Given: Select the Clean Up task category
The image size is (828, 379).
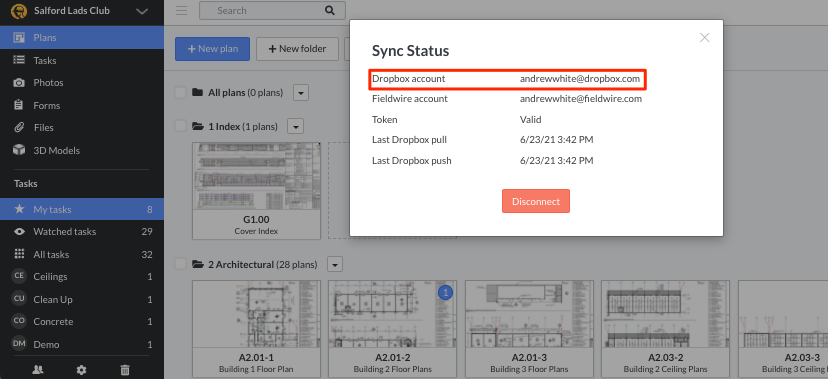Looking at the screenshot, I should pyautogui.click(x=82, y=299).
